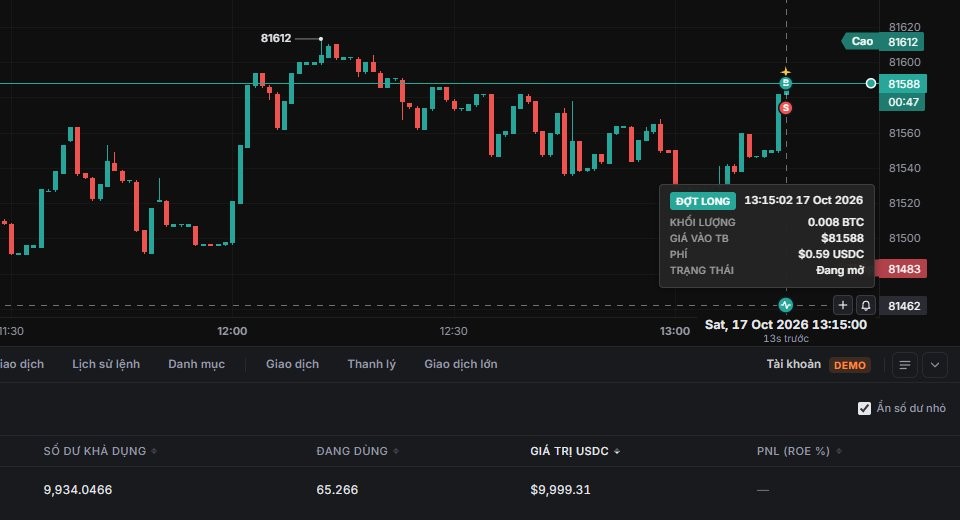Click the plus icon on the price axis

tap(842, 305)
